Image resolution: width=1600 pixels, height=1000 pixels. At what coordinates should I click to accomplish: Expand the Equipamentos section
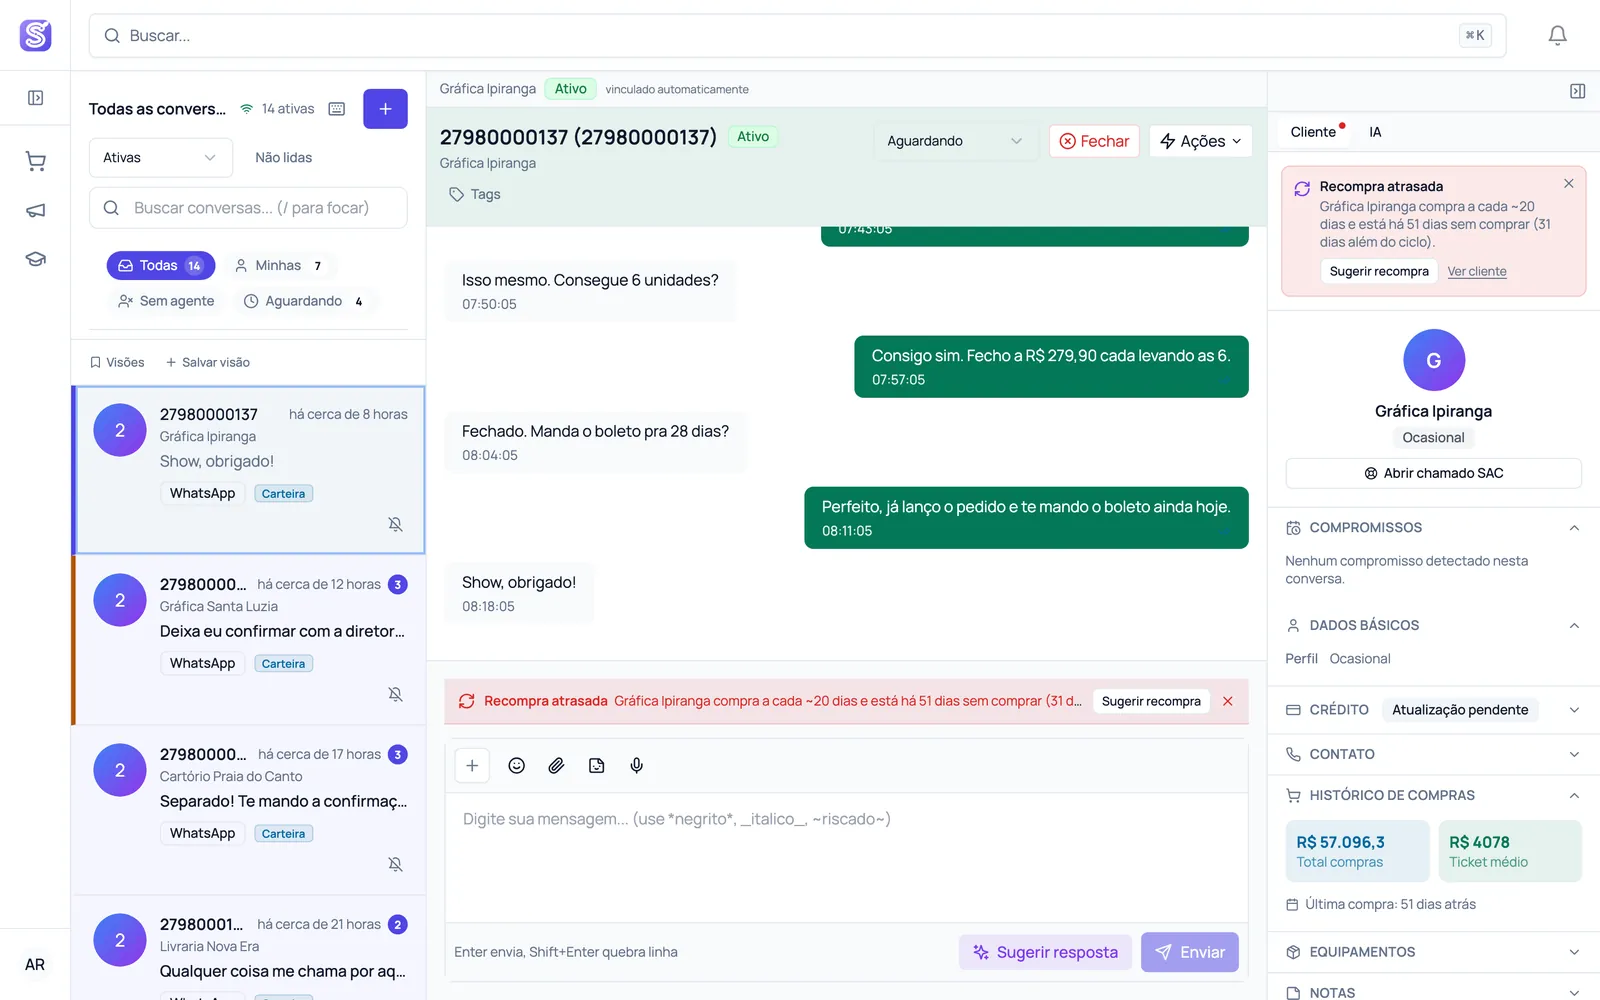pos(1433,952)
